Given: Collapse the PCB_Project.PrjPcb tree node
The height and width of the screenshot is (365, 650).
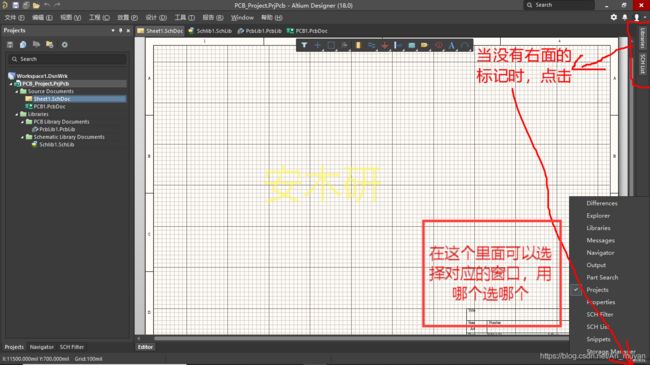Looking at the screenshot, I should pyautogui.click(x=11, y=84).
